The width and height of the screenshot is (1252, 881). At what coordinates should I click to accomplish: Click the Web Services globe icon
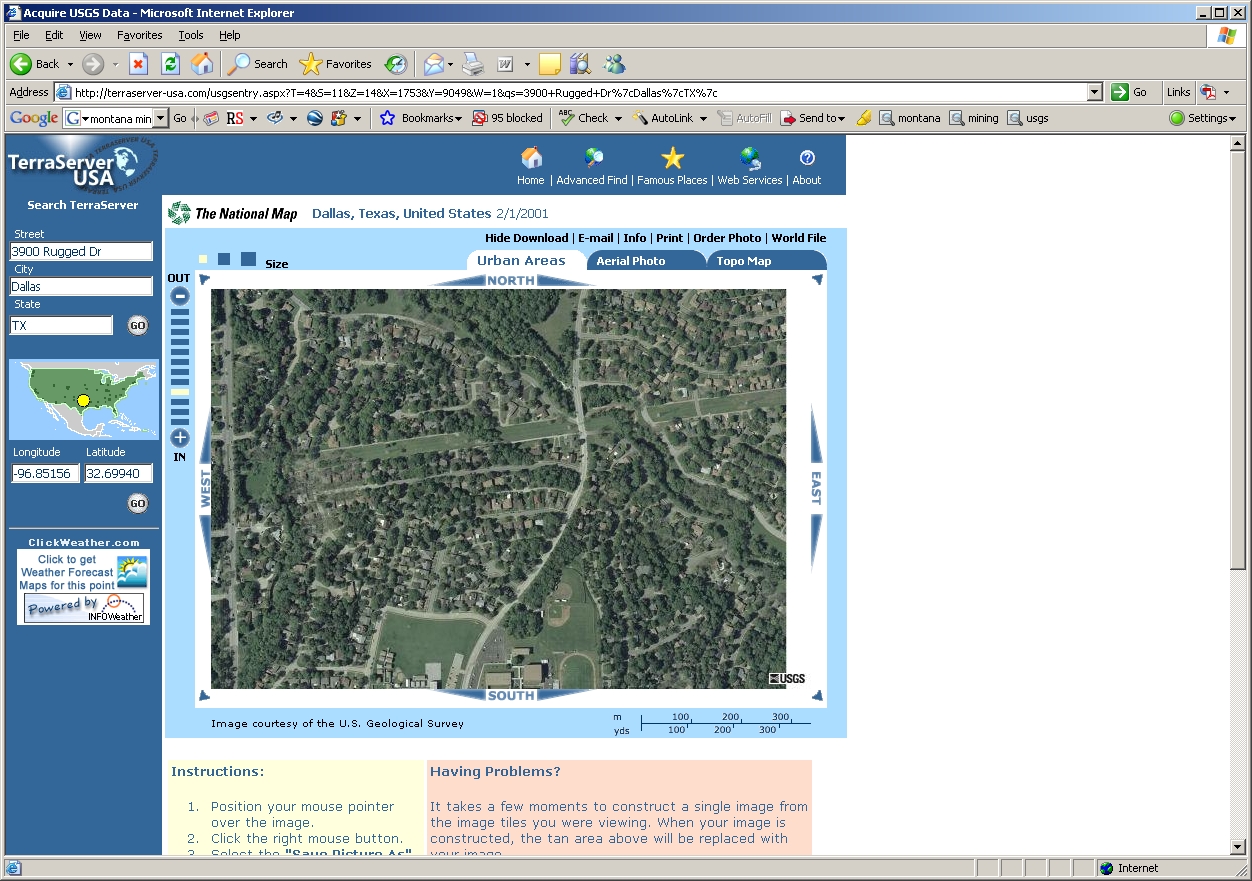click(x=750, y=158)
